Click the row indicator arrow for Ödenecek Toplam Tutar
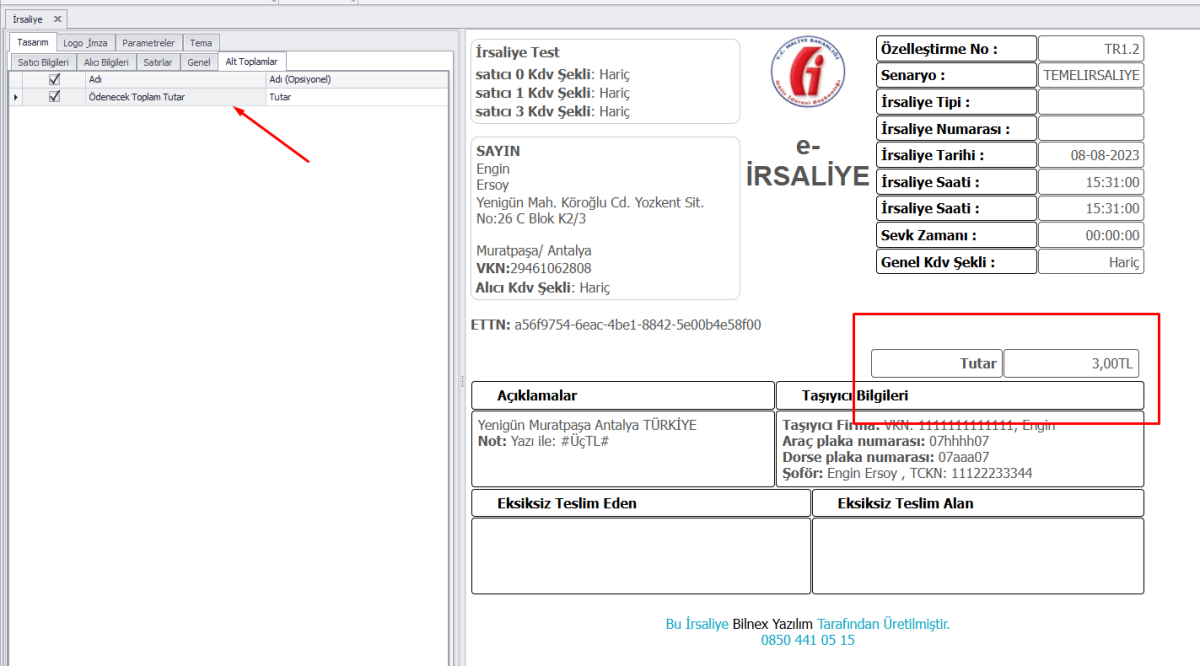 tap(15, 97)
